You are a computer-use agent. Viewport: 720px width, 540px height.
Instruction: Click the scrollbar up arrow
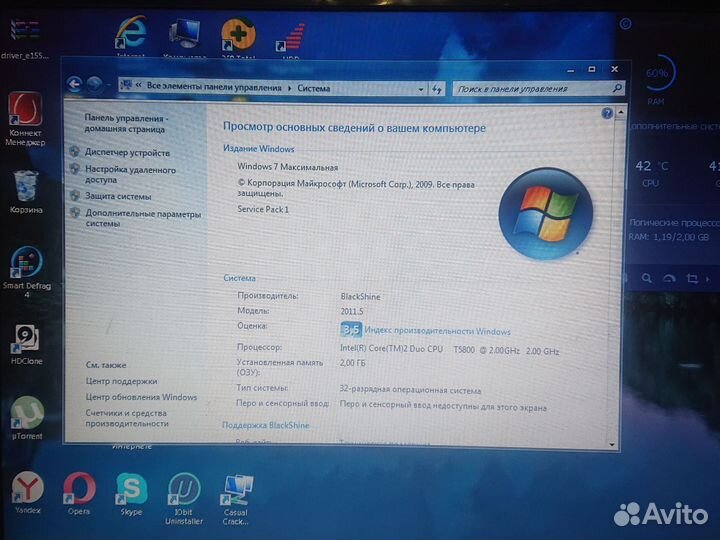click(x=620, y=112)
